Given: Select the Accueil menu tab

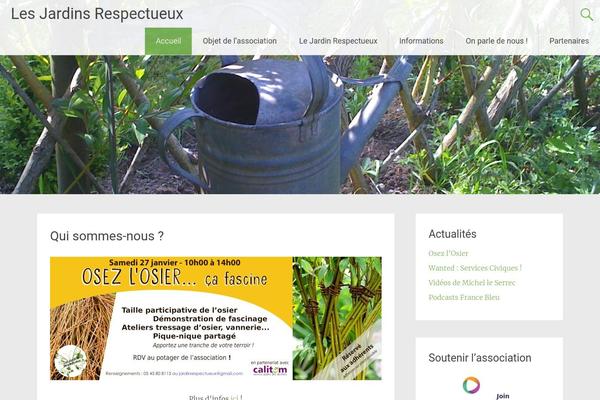Looking at the screenshot, I should (168, 41).
